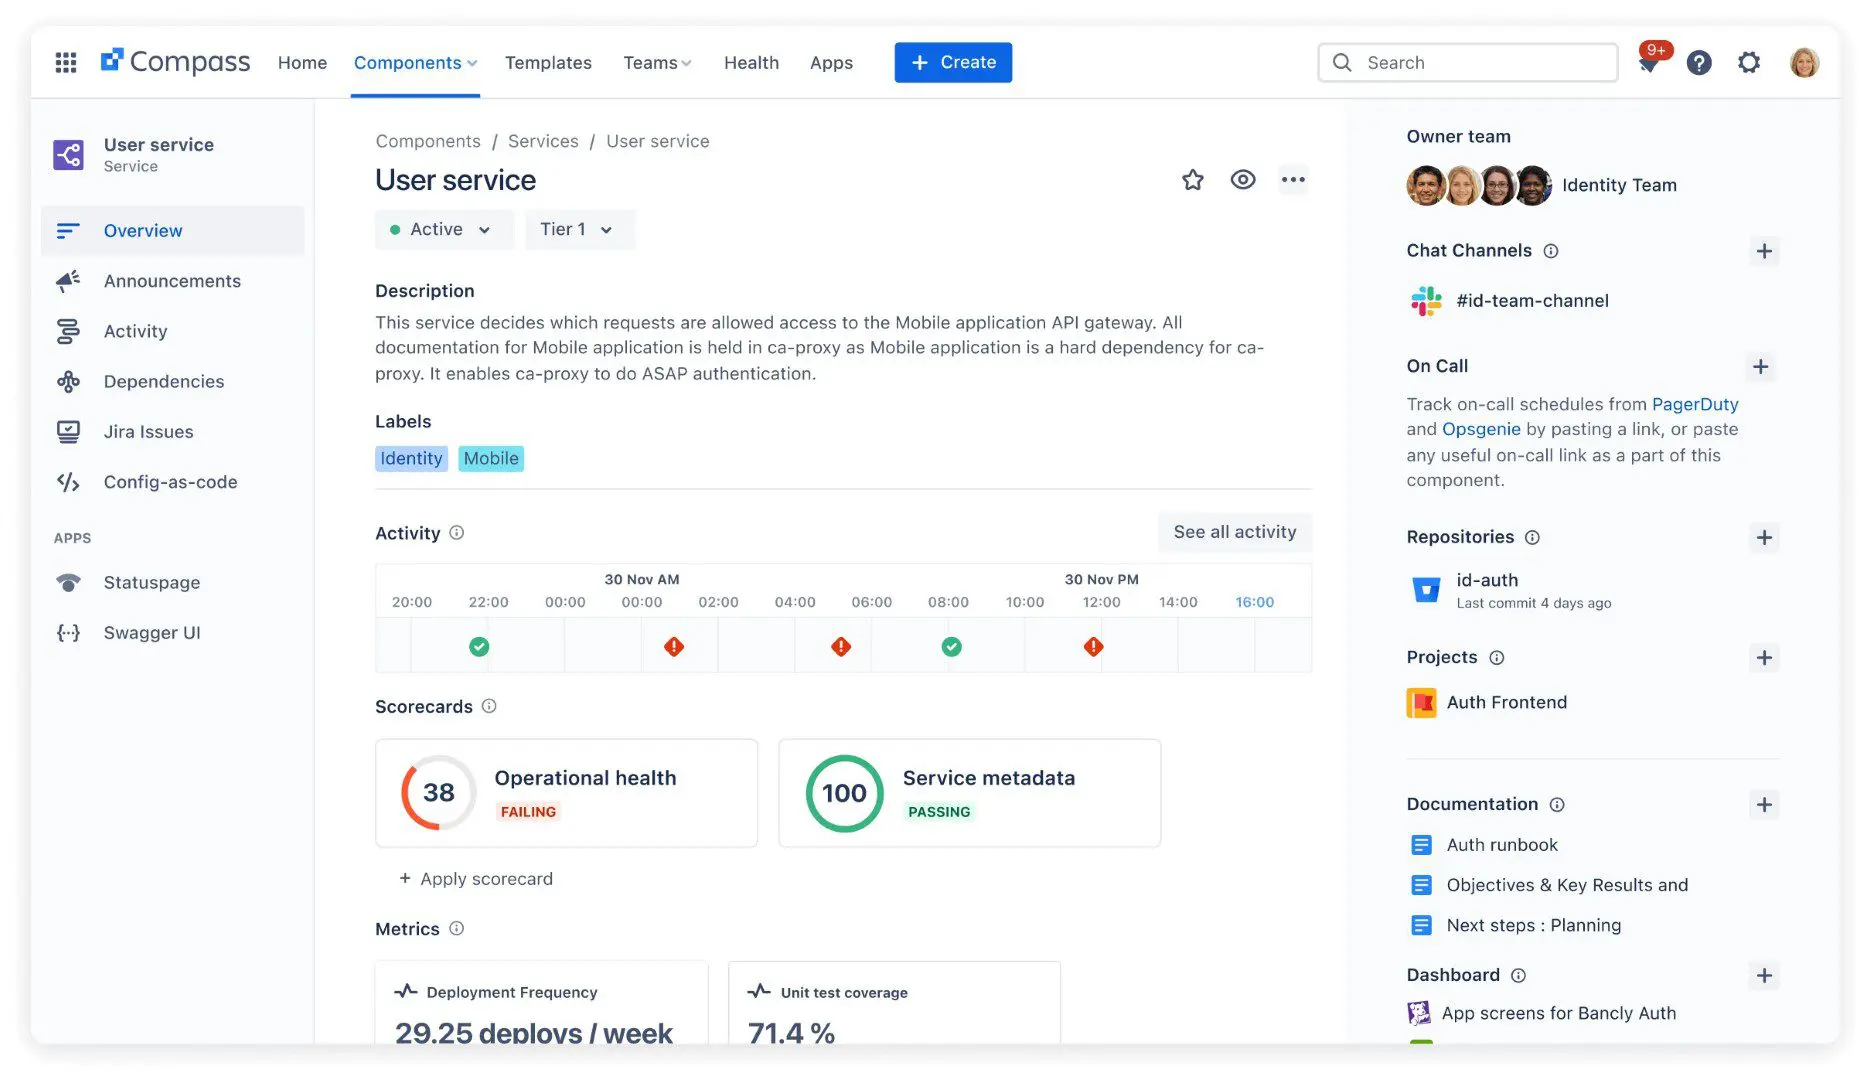This screenshot has width=1871, height=1080.
Task: Expand the Tier 1 dropdown
Action: tap(580, 230)
